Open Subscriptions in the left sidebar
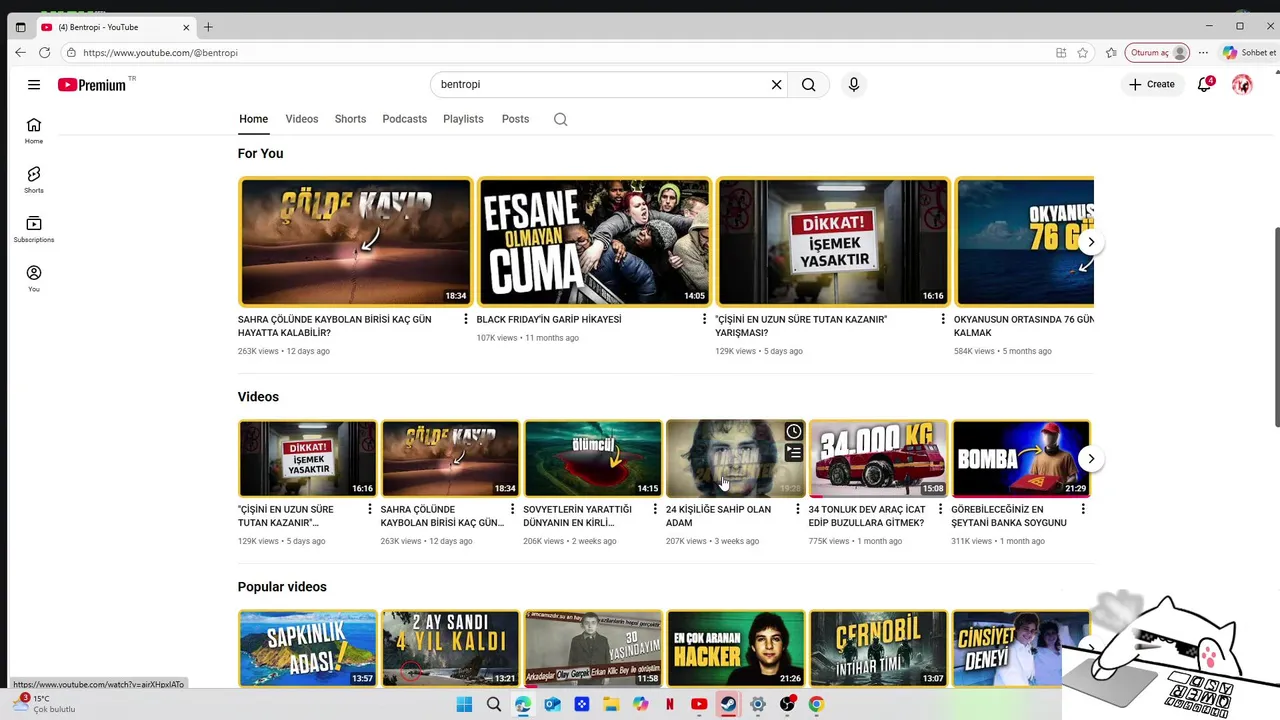This screenshot has height=720, width=1280. [x=34, y=229]
